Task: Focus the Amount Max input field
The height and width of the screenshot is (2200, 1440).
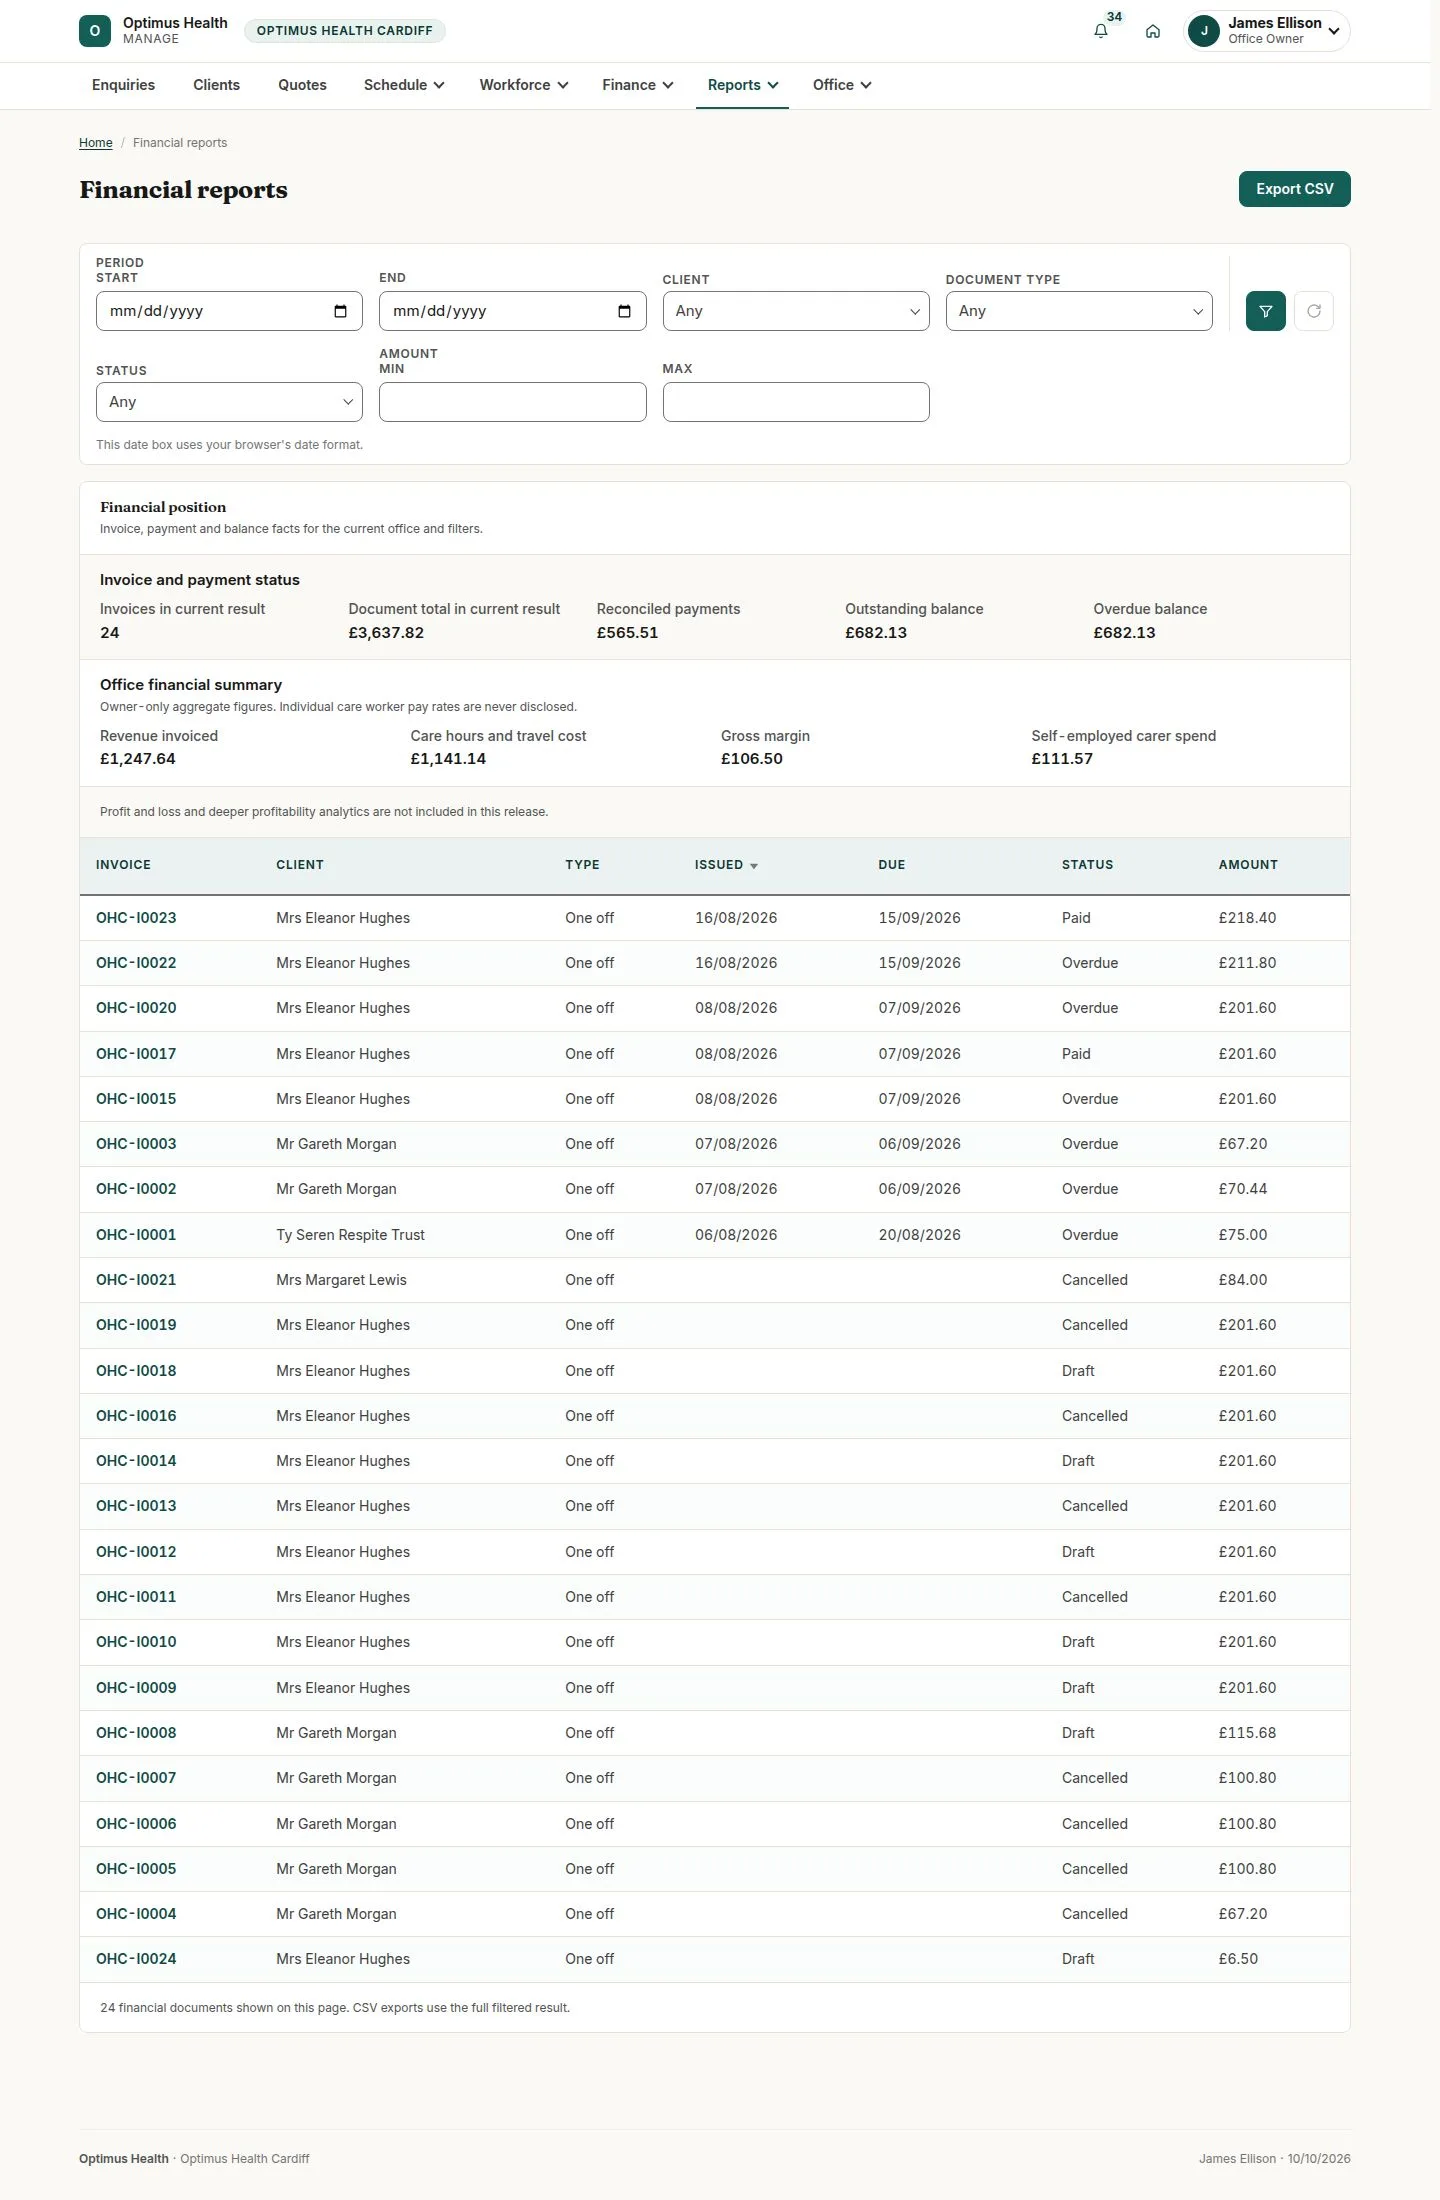Action: (796, 402)
